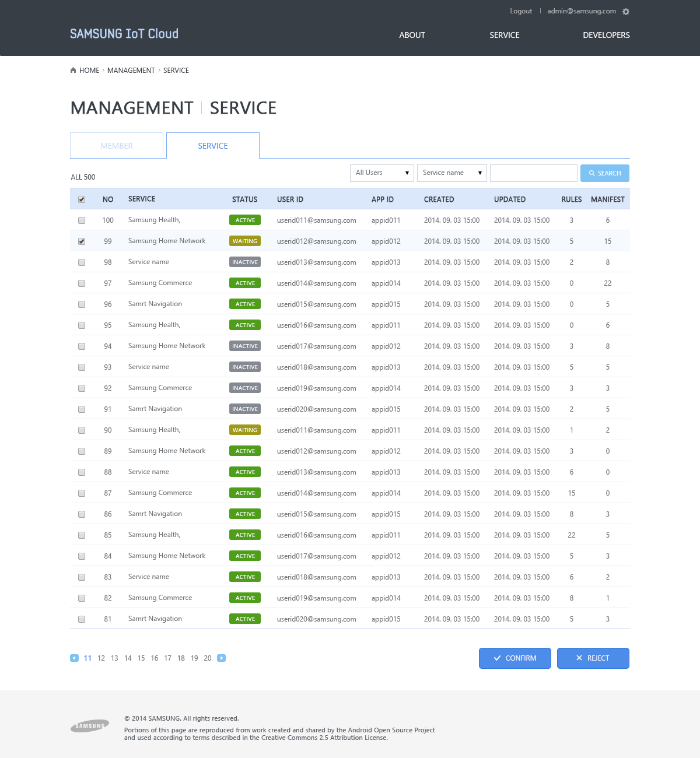
Task: Open the Service name filter dropdown
Action: tap(452, 173)
